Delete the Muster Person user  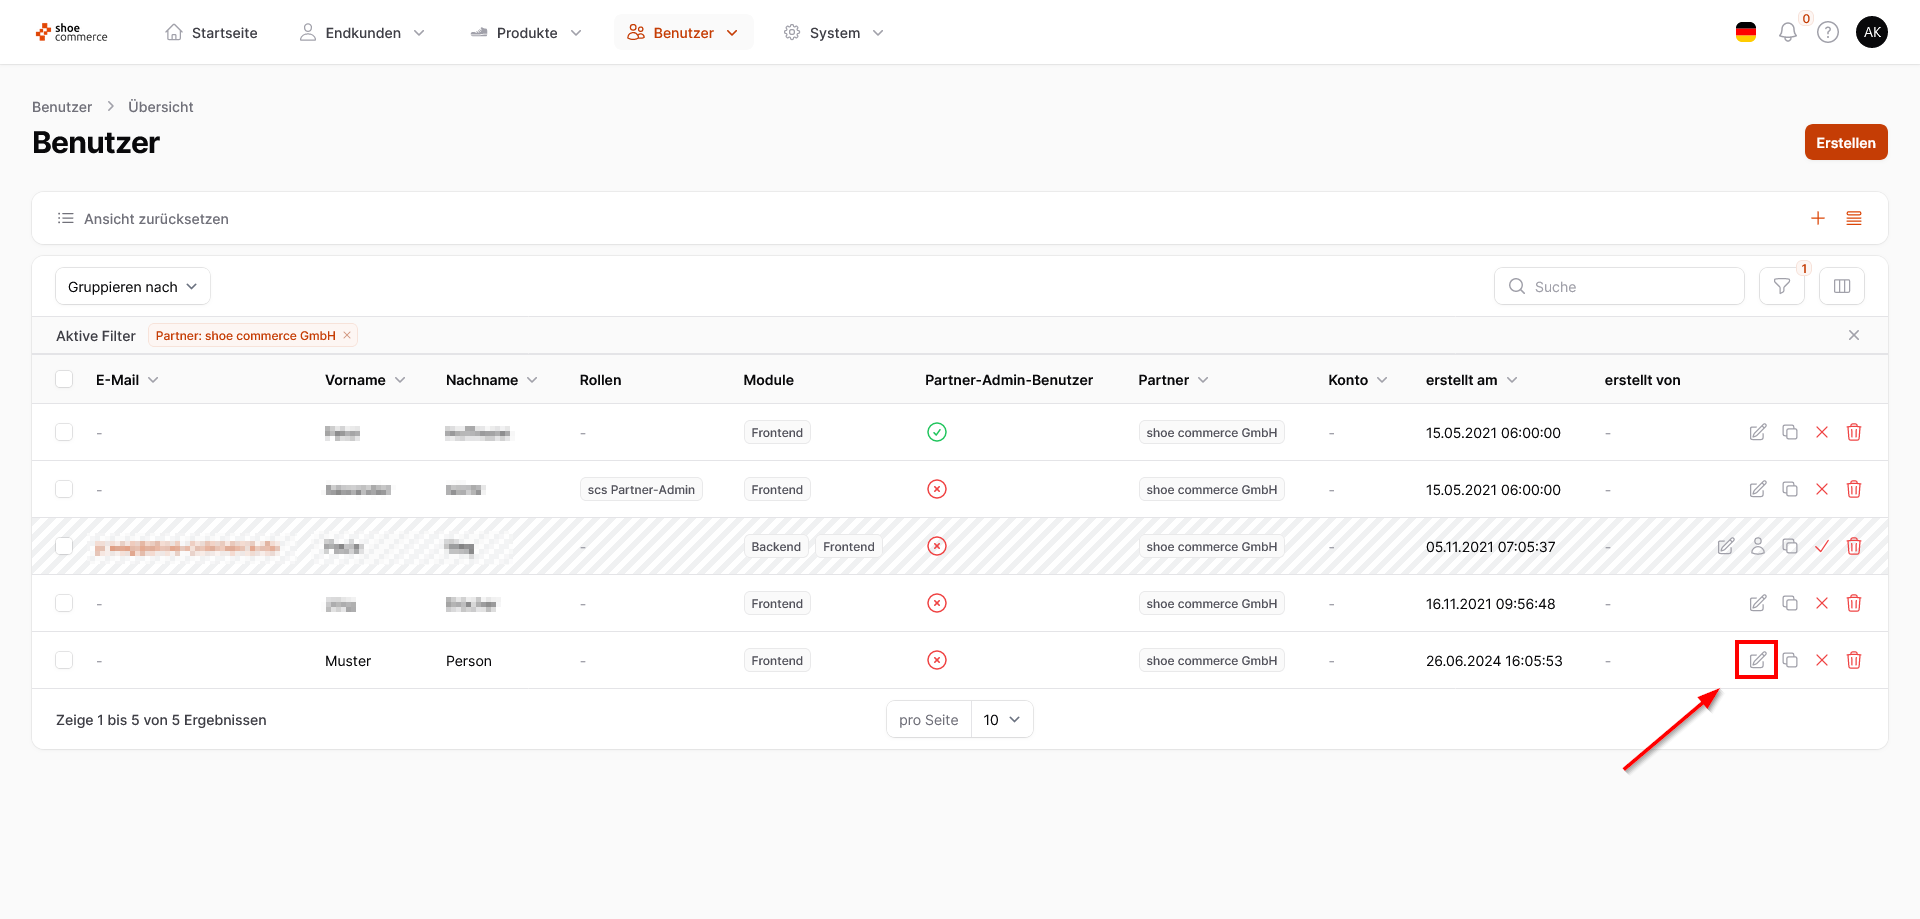tap(1853, 660)
